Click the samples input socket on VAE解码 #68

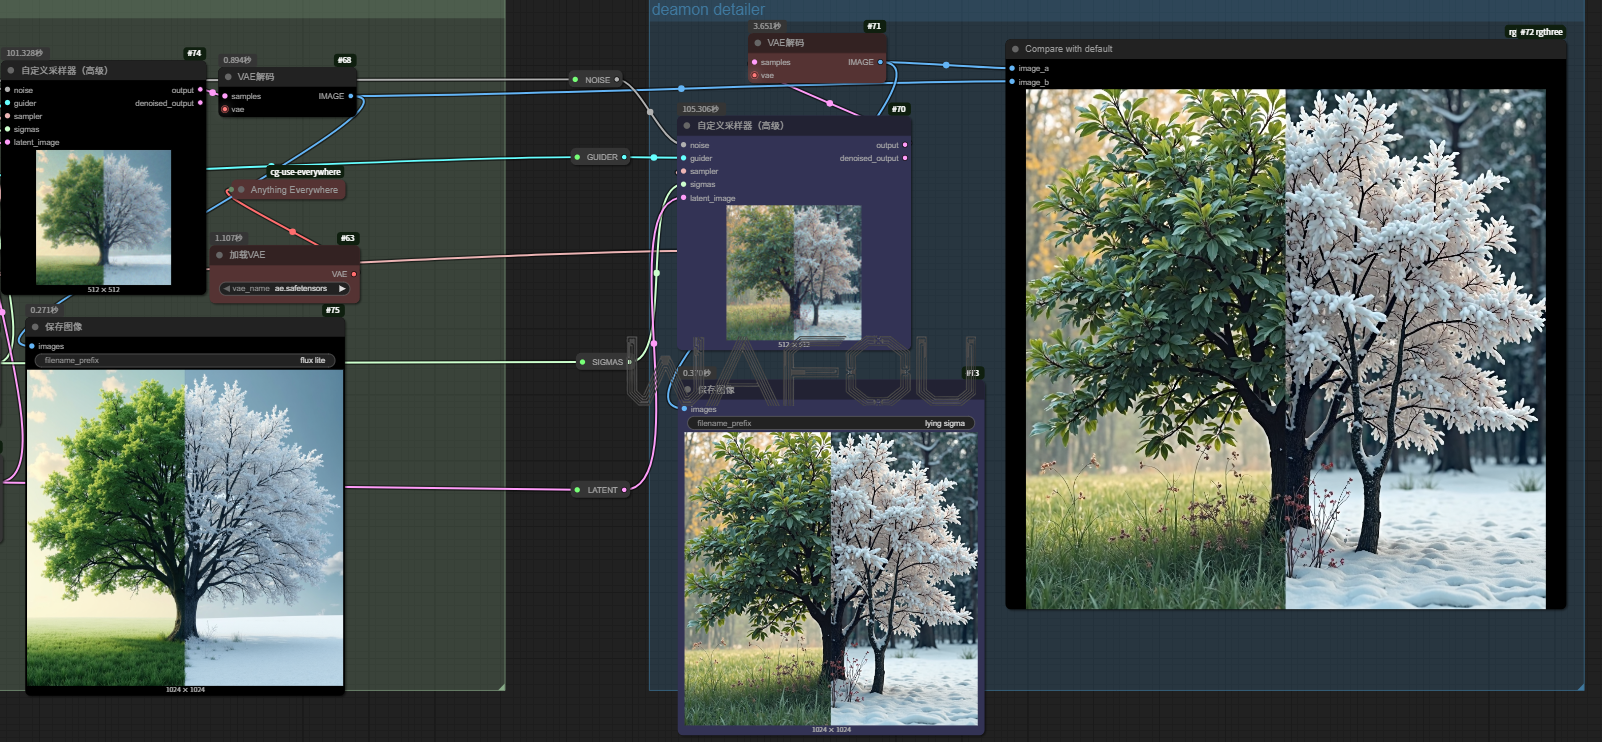coord(225,96)
